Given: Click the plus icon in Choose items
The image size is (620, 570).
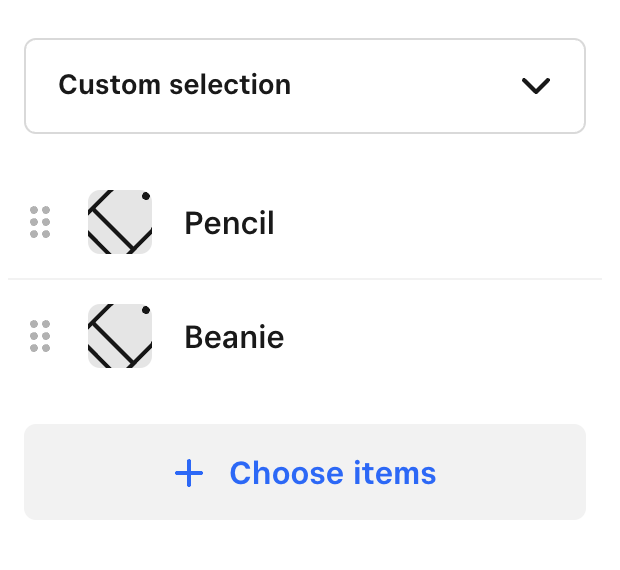Looking at the screenshot, I should [189, 473].
